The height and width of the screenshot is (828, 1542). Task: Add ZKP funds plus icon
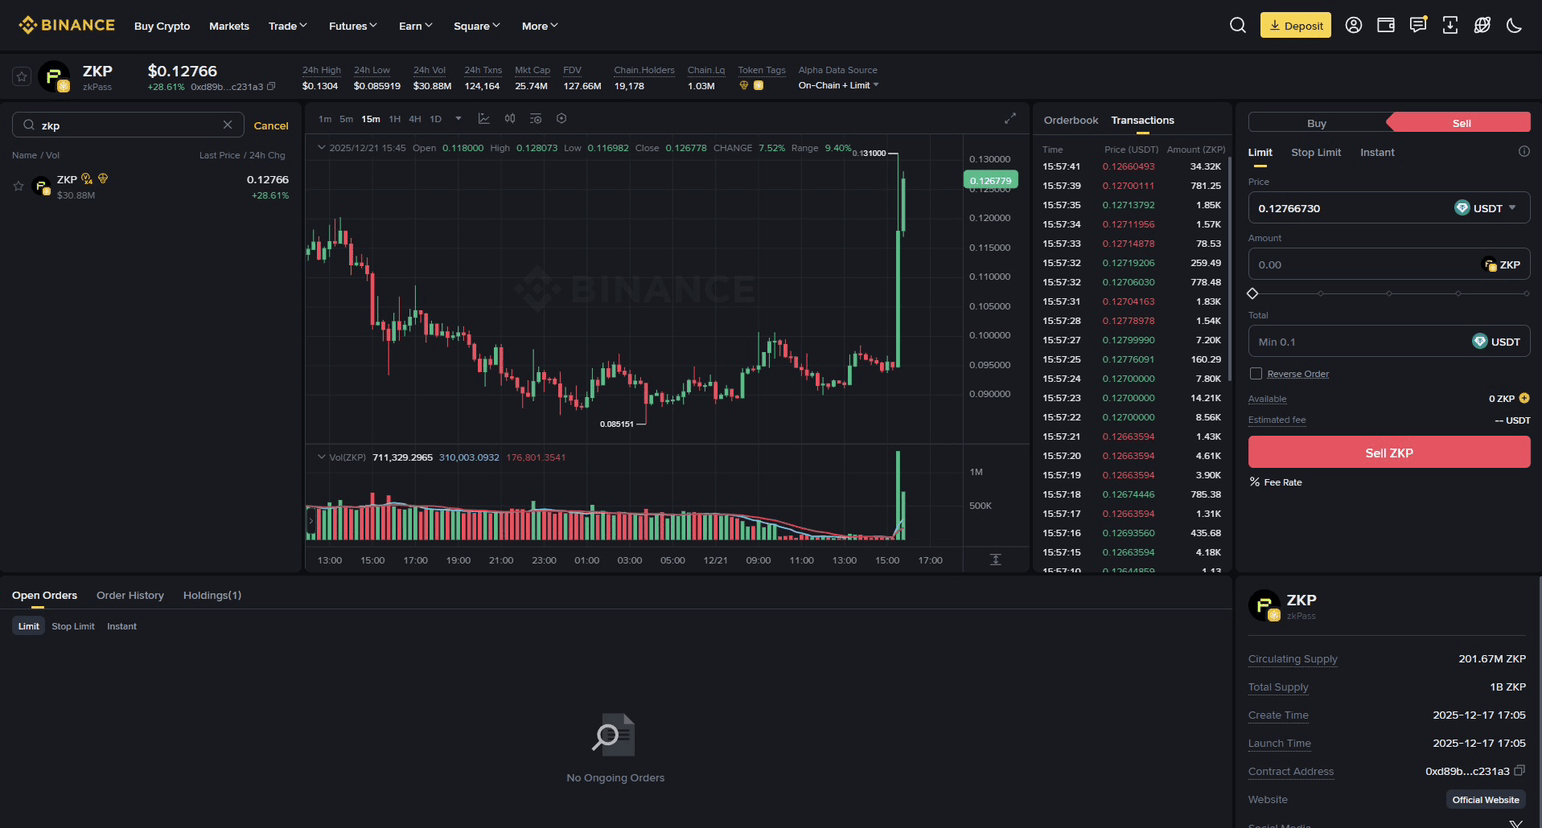tap(1524, 398)
